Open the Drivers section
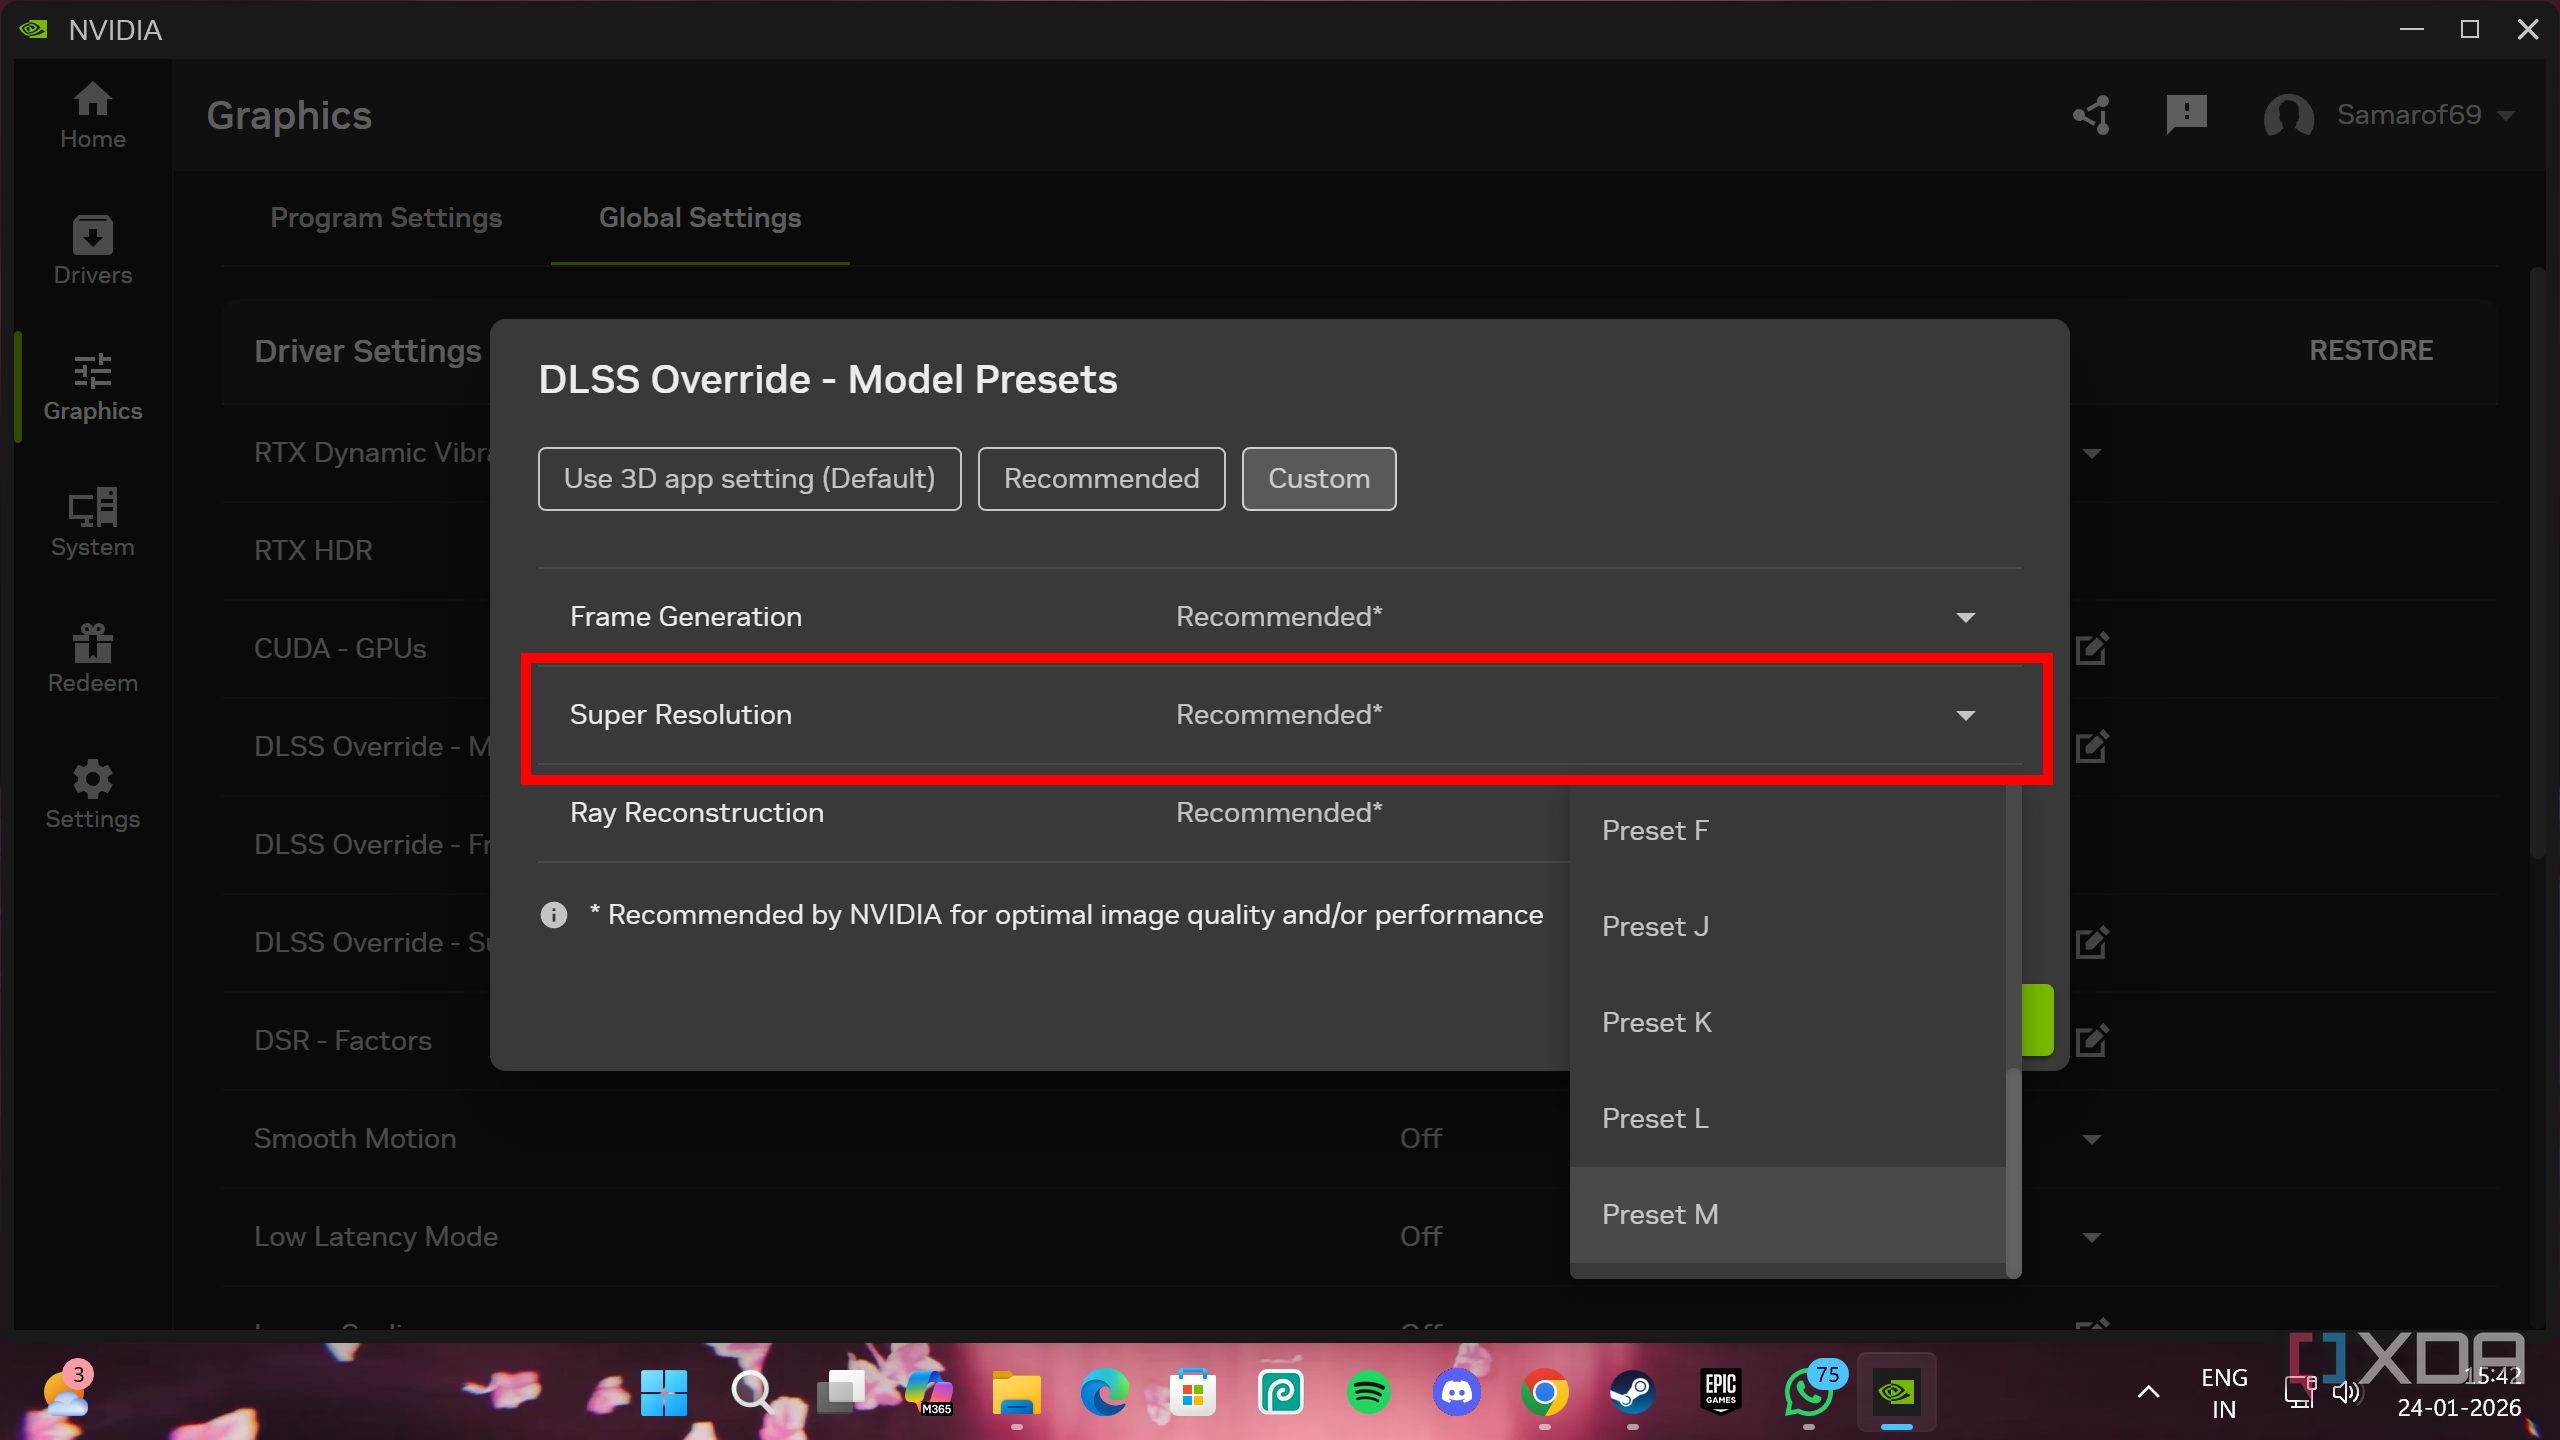Screen dimensions: 2560x1440 (x=92, y=251)
